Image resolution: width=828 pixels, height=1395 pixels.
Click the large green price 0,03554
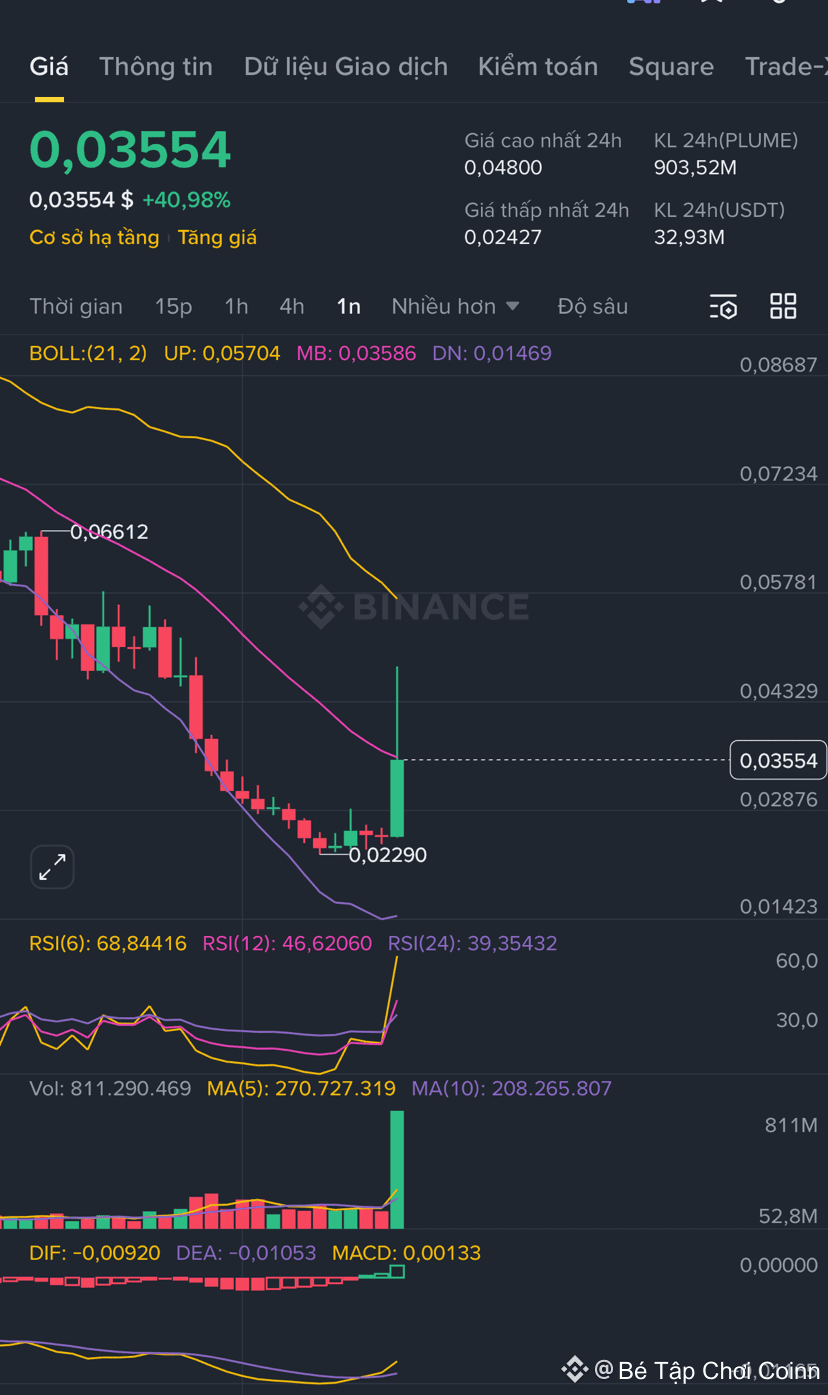point(130,150)
